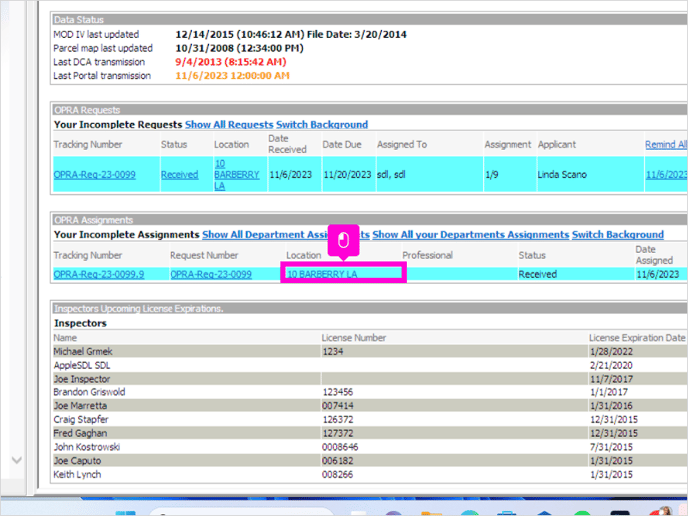Screen dimensions: 688x516
Task: Click the Request Number column header
Action: pyautogui.click(x=204, y=255)
